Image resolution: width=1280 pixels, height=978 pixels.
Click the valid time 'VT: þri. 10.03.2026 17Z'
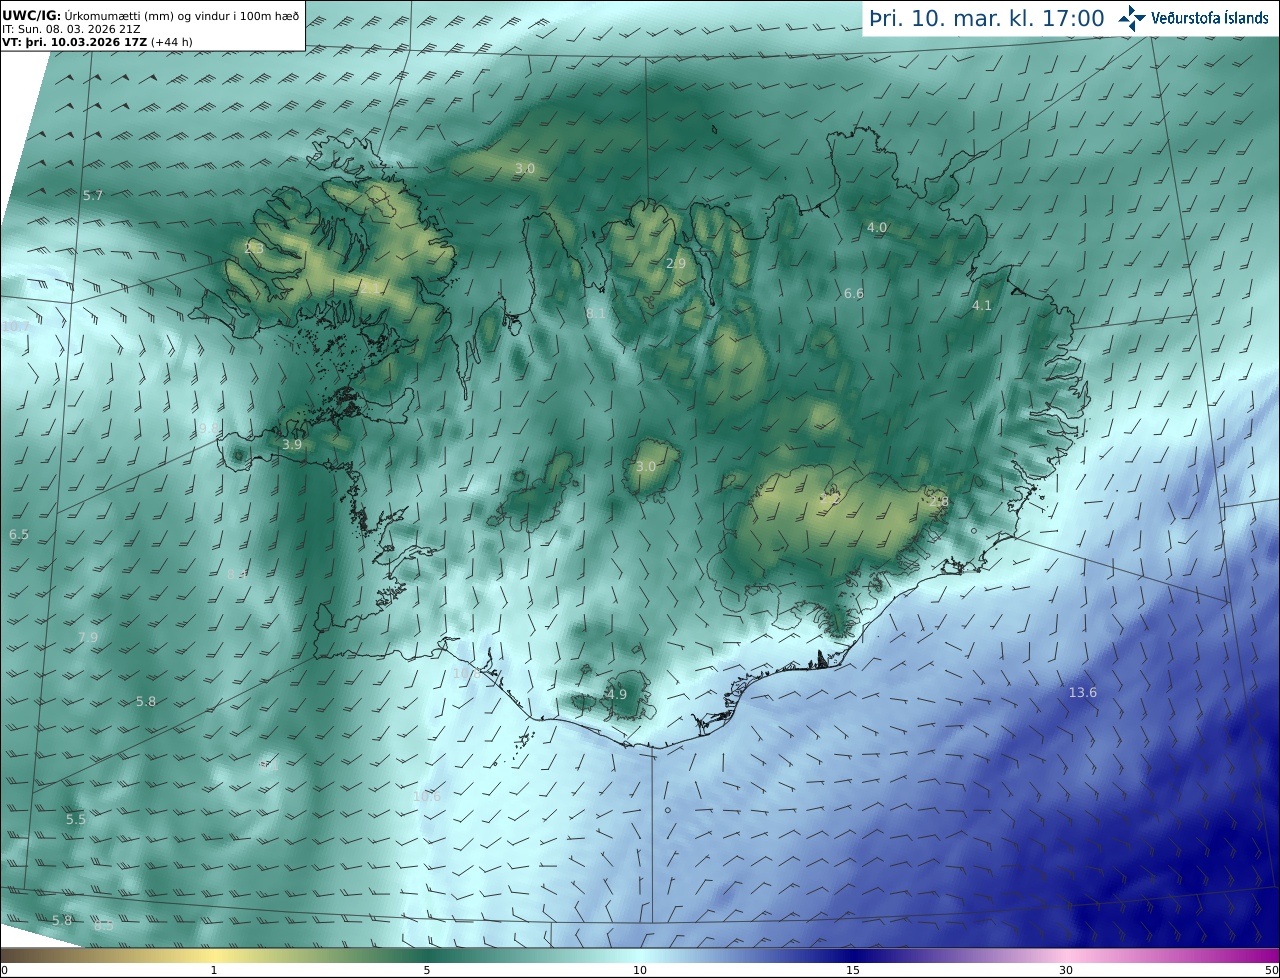(x=75, y=42)
